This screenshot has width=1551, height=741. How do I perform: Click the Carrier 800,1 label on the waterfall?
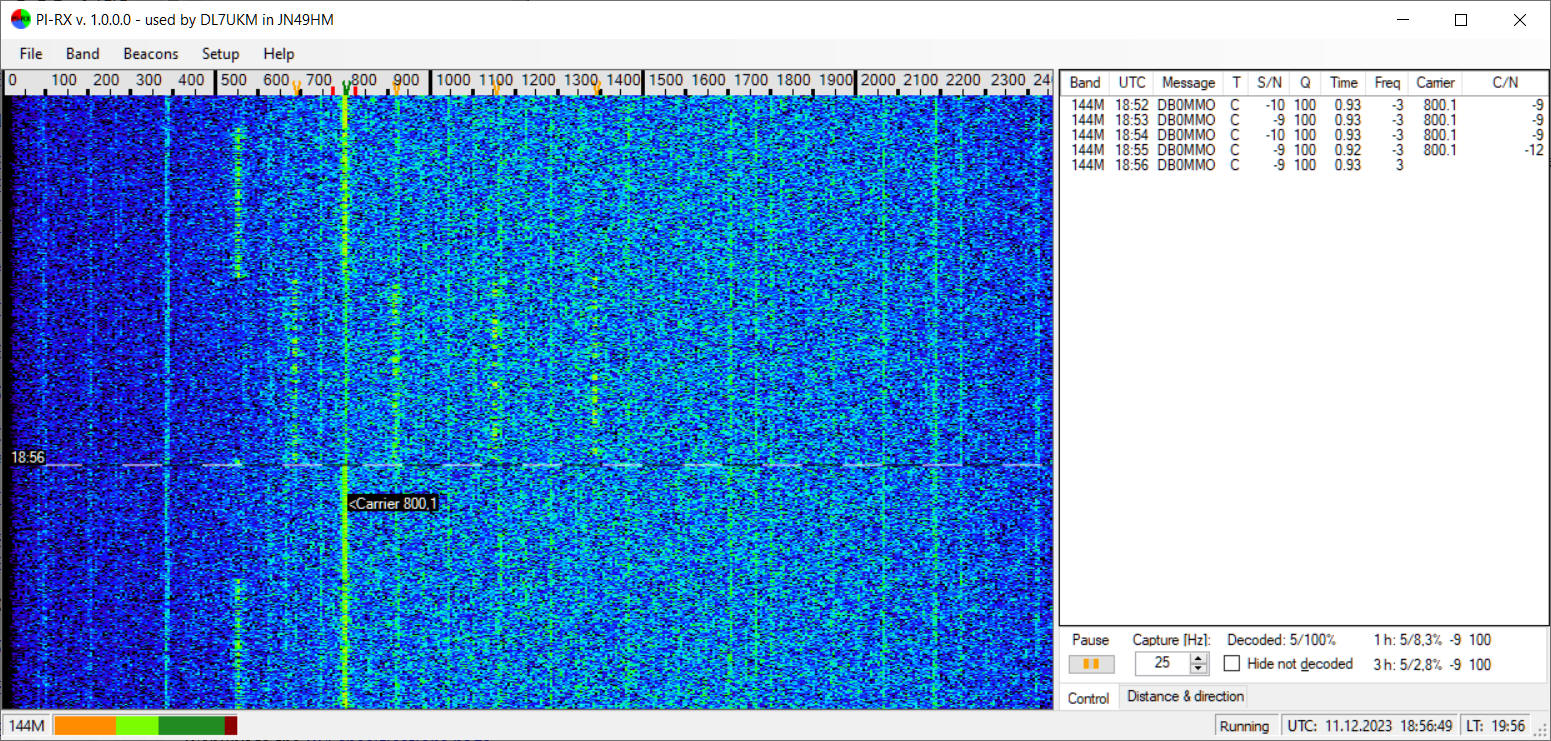pyautogui.click(x=393, y=504)
